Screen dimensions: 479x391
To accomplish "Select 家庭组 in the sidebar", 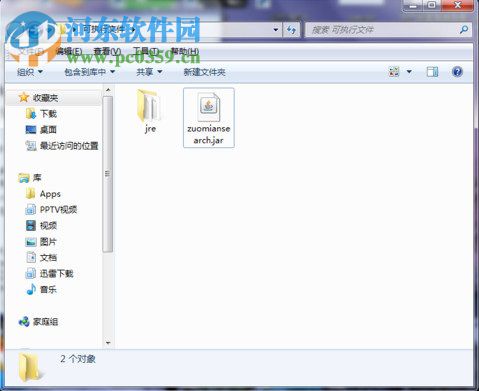I will pyautogui.click(x=39, y=322).
